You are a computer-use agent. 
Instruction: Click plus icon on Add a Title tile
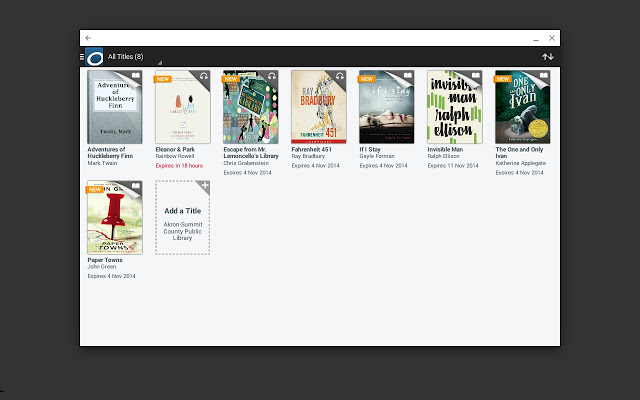[205, 185]
